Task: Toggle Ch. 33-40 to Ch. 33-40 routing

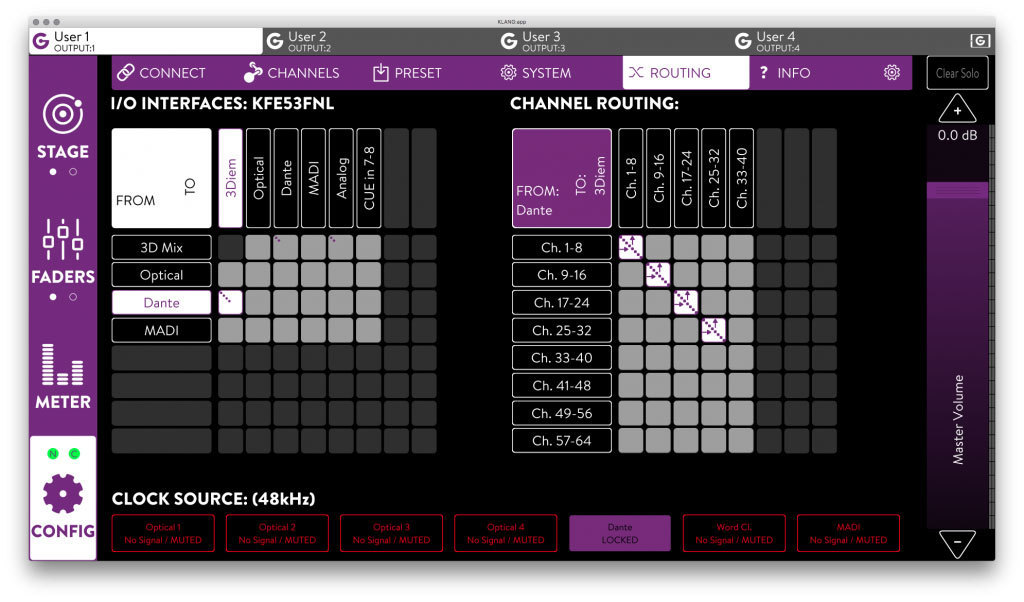Action: [x=741, y=358]
